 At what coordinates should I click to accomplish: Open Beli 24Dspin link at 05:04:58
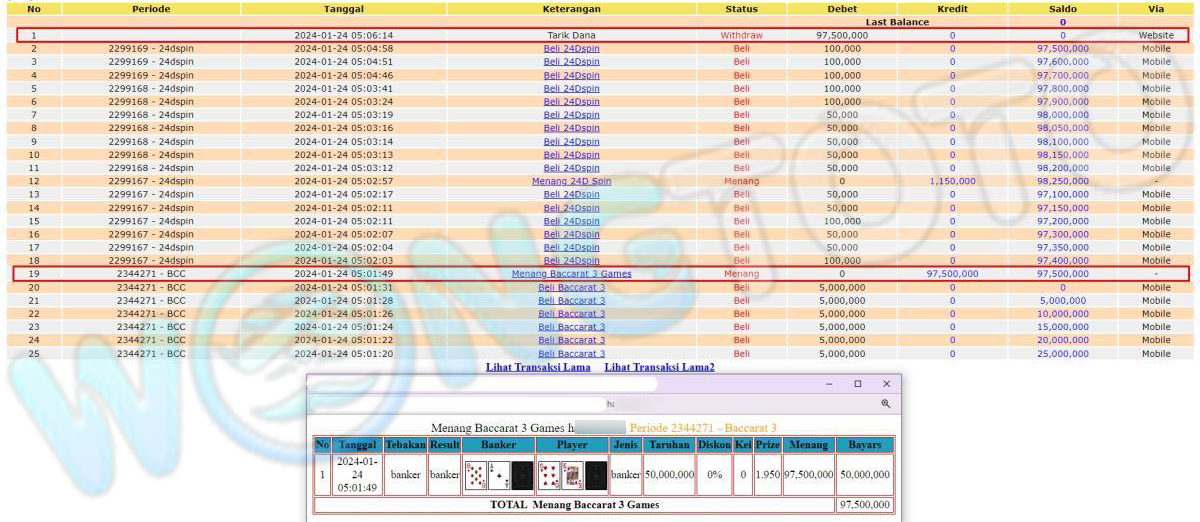pyautogui.click(x=571, y=48)
